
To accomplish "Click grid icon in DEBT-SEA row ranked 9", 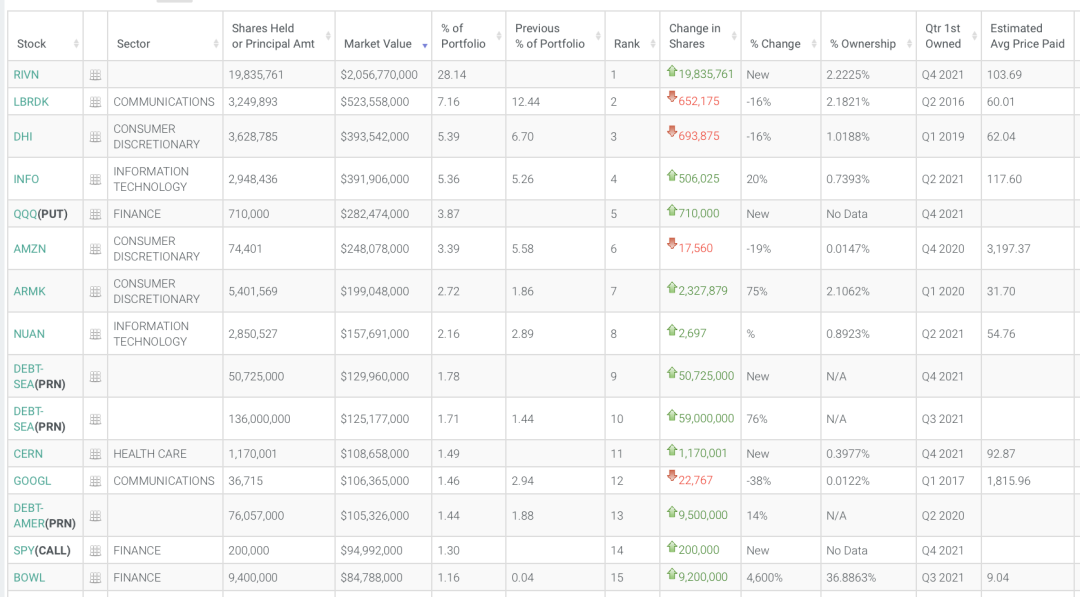I will point(95,377).
